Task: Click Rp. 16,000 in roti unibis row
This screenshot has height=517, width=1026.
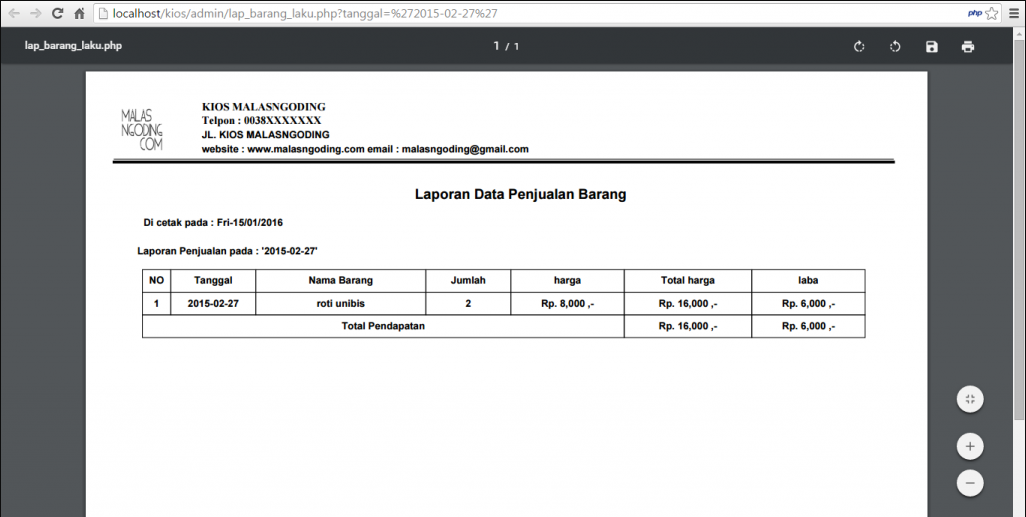Action: [x=688, y=304]
